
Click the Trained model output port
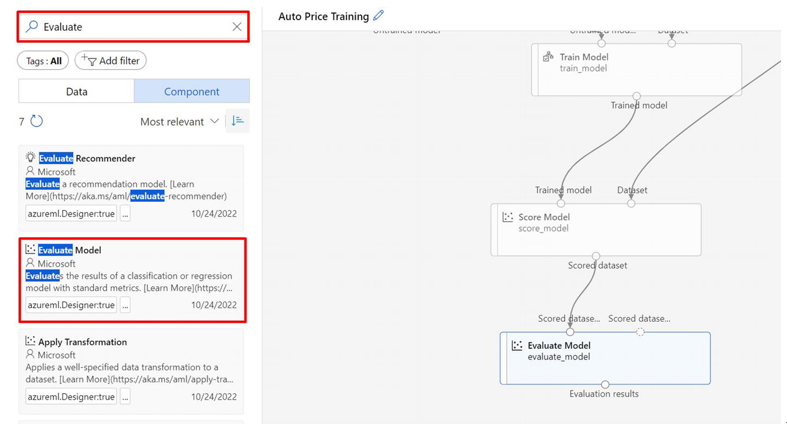click(636, 96)
